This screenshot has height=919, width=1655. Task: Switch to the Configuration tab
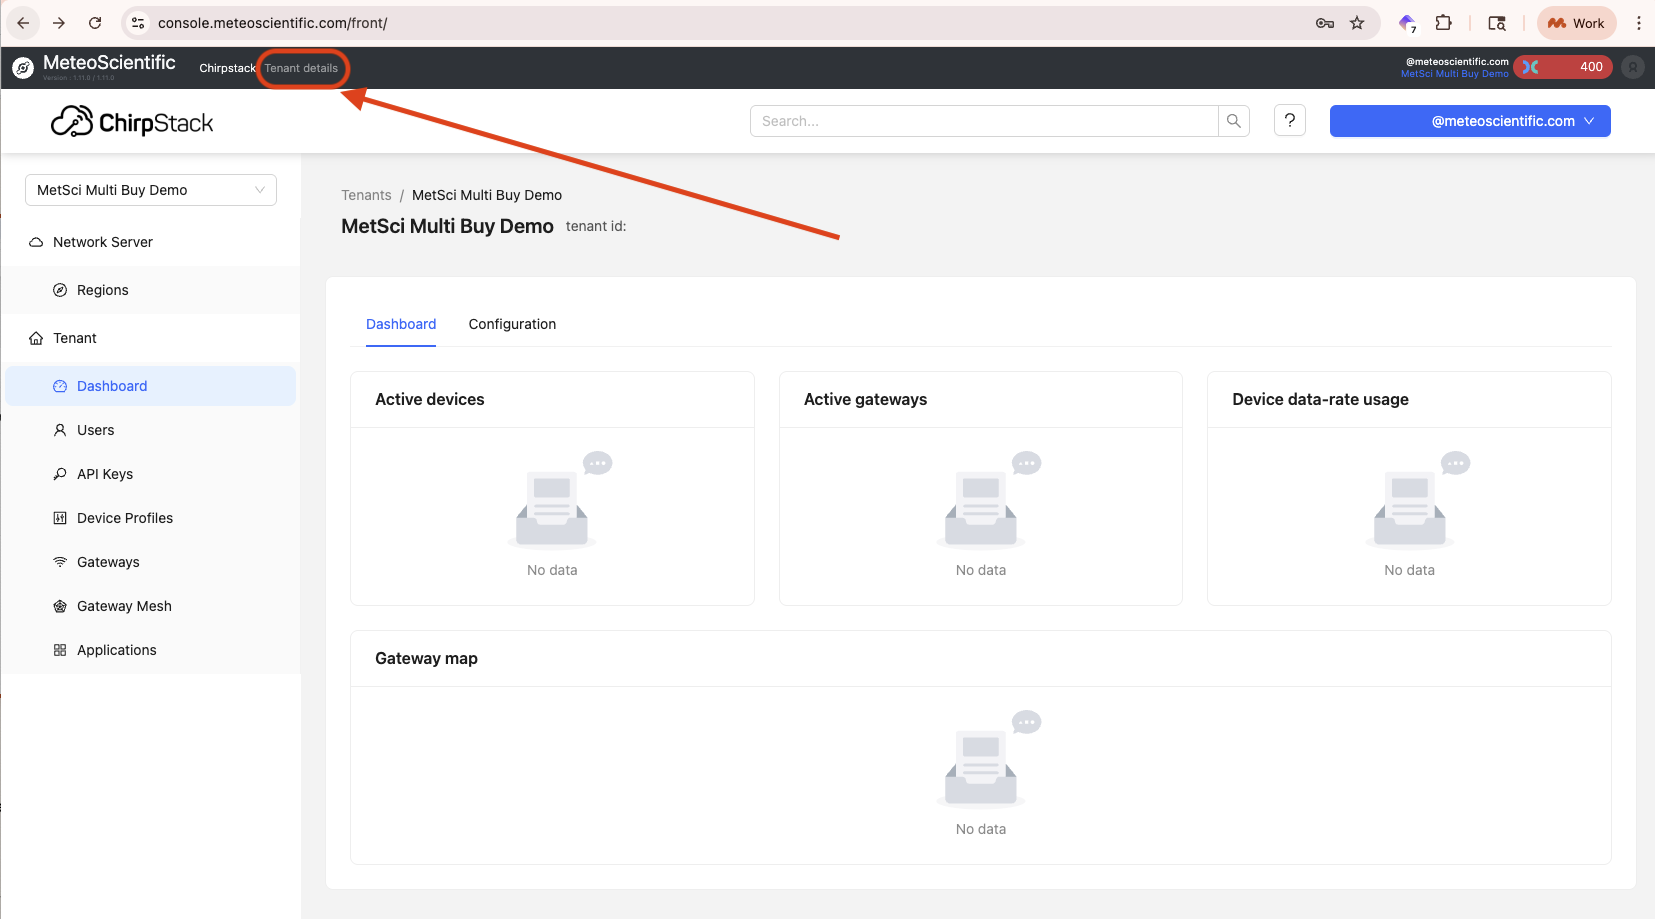coord(512,324)
